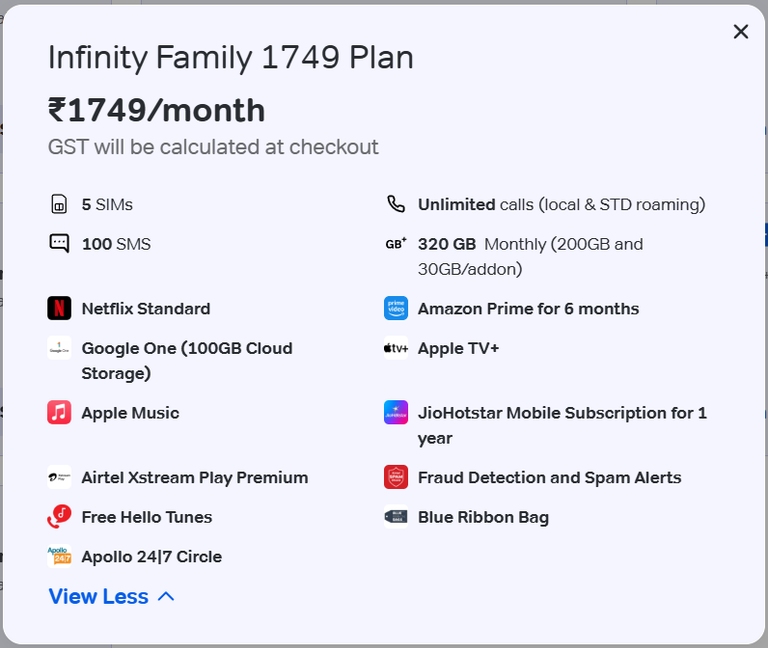
Task: Click the GB data icon
Action: click(396, 243)
